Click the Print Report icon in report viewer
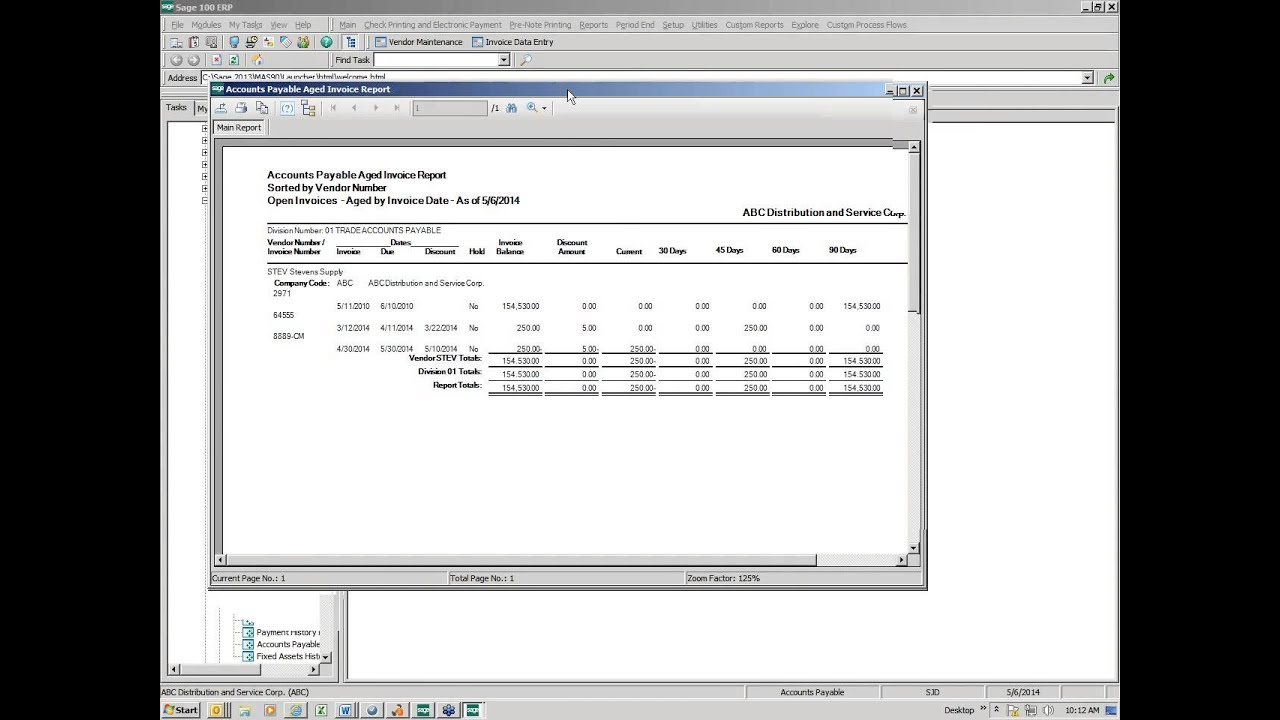Screen dimensions: 1280x720 pos(241,108)
